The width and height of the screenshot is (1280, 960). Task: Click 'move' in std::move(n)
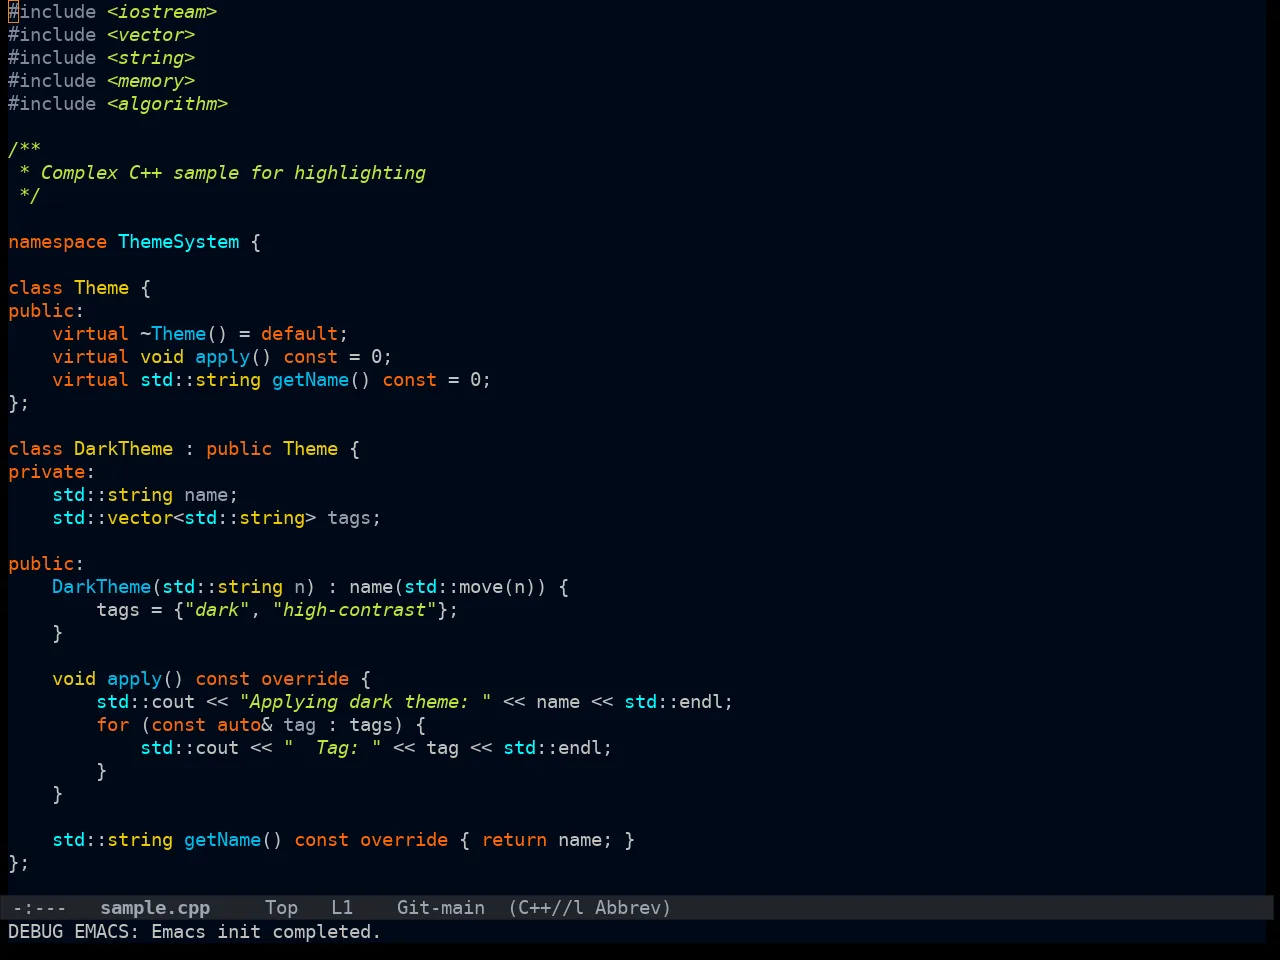(x=481, y=587)
